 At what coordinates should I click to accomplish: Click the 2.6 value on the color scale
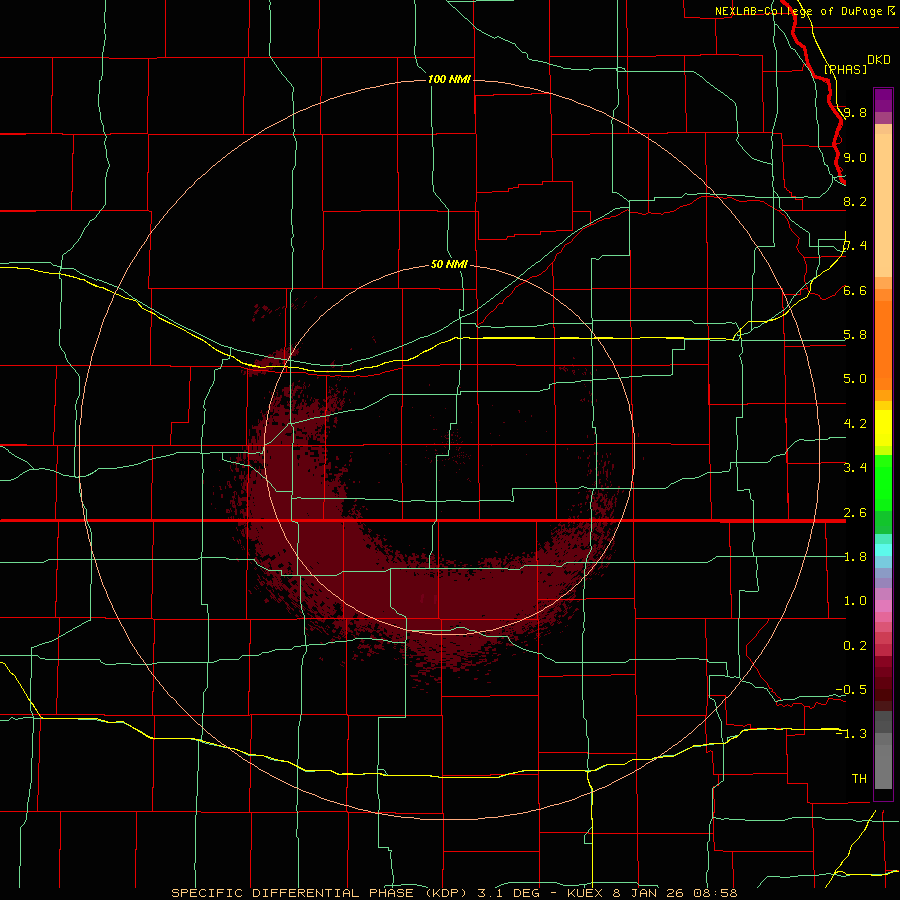[x=855, y=512]
